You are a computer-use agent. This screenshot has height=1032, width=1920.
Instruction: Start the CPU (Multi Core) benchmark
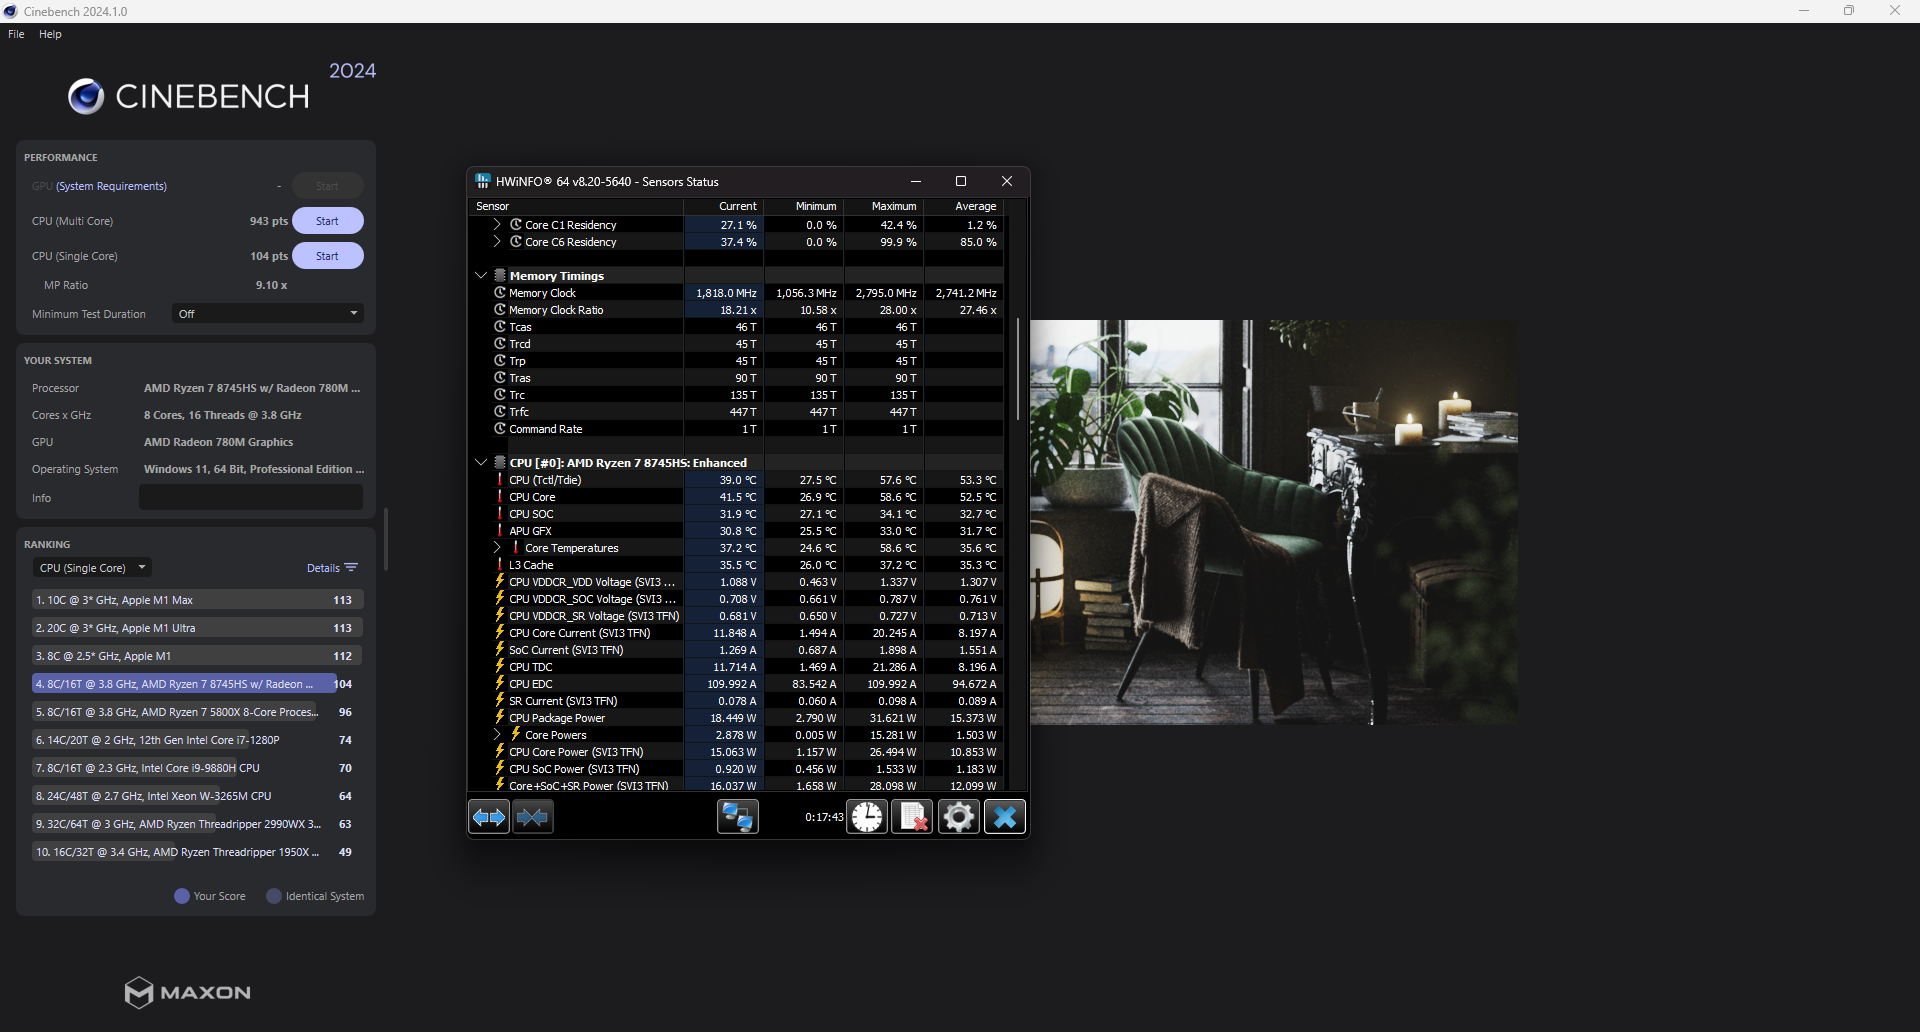327,221
